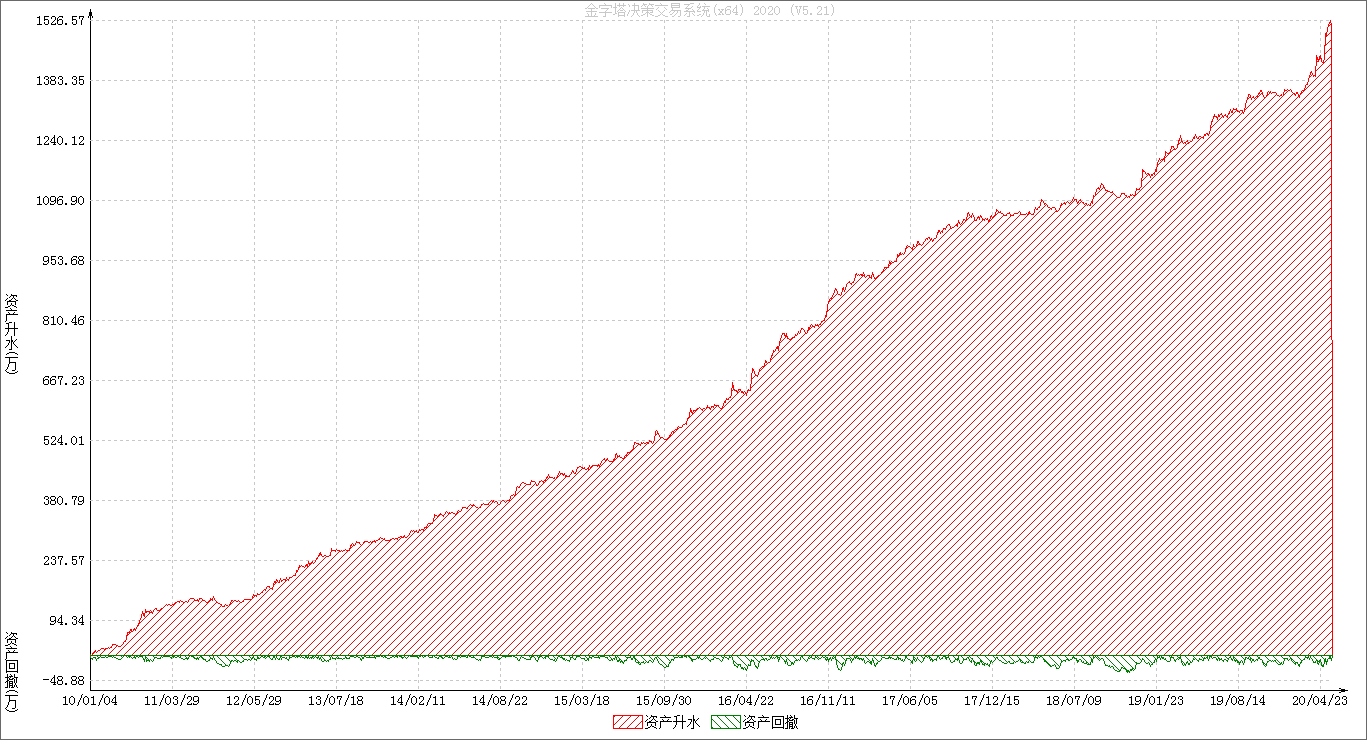Click the date label 14/02/11
Screen dimensions: 1367x740
coord(418,700)
